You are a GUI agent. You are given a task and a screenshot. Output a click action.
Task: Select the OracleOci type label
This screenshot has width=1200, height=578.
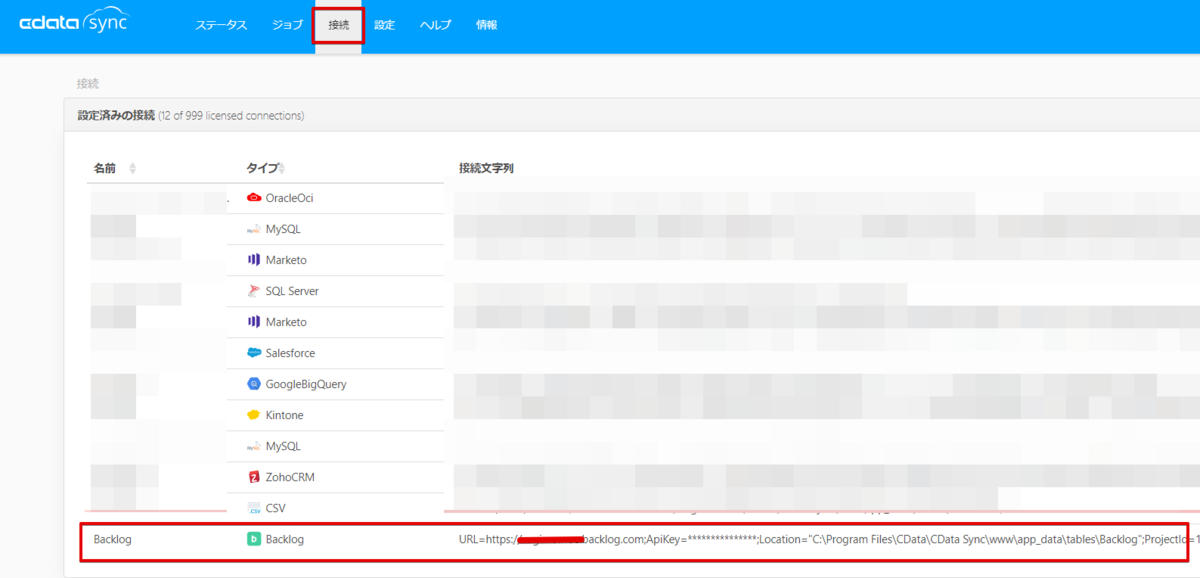click(x=289, y=198)
